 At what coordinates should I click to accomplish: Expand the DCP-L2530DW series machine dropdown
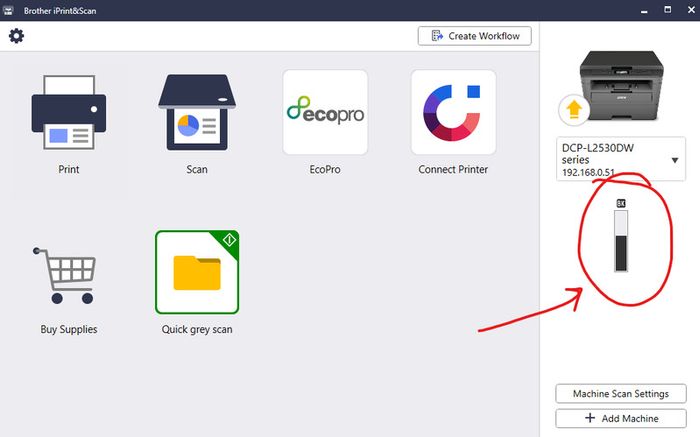tap(621, 159)
